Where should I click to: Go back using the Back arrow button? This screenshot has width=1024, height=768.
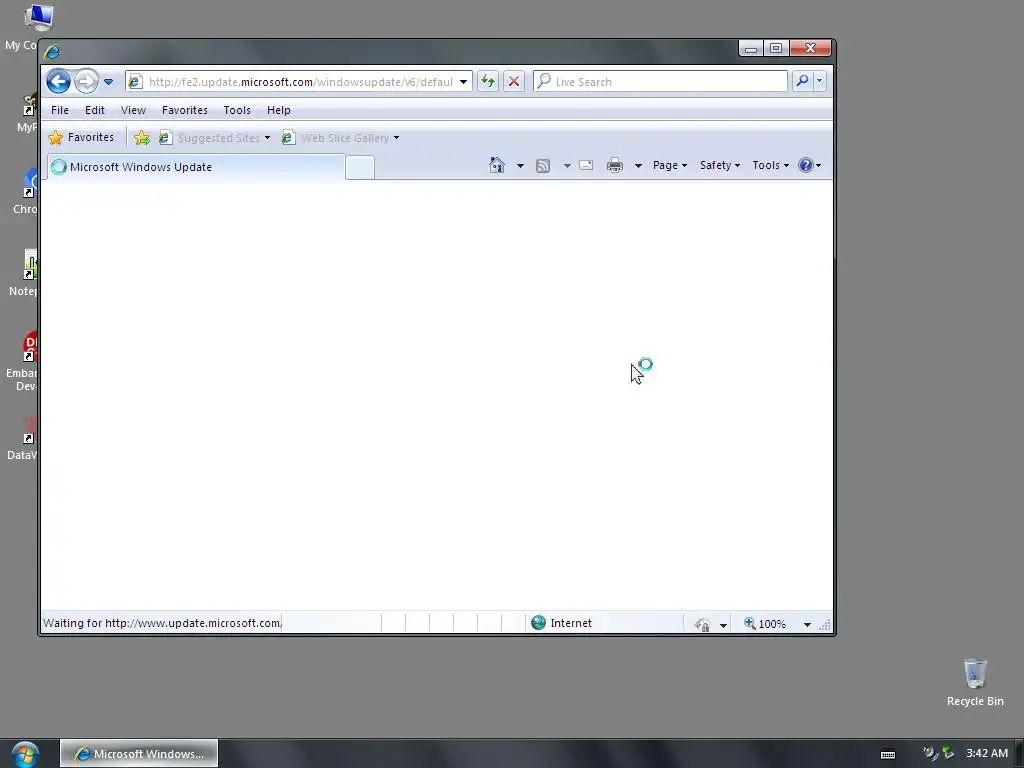coord(59,82)
